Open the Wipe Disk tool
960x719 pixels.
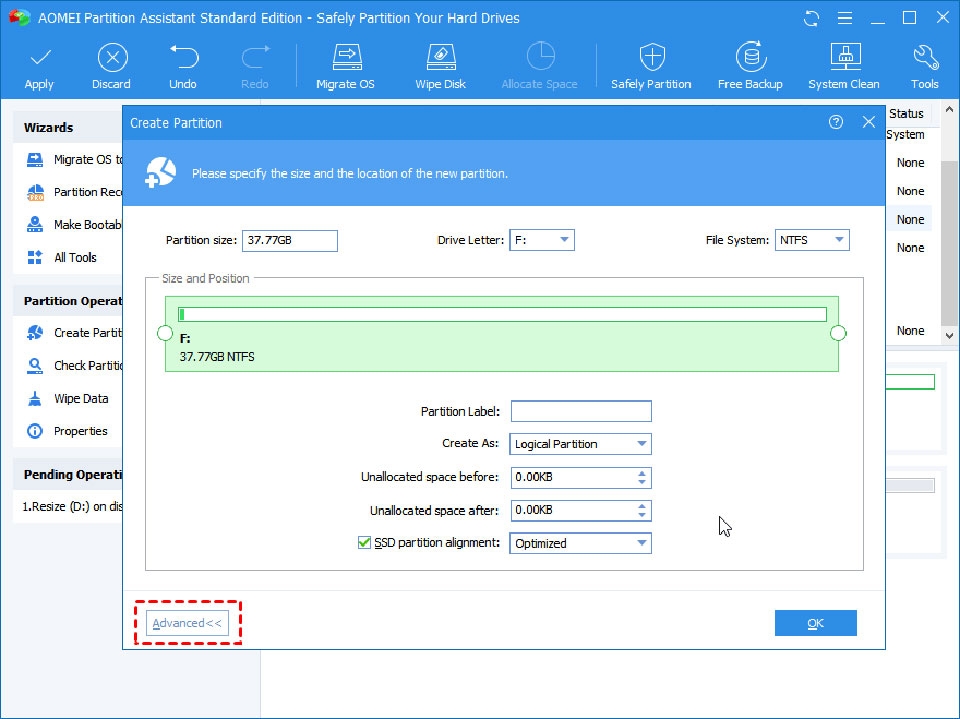click(440, 64)
